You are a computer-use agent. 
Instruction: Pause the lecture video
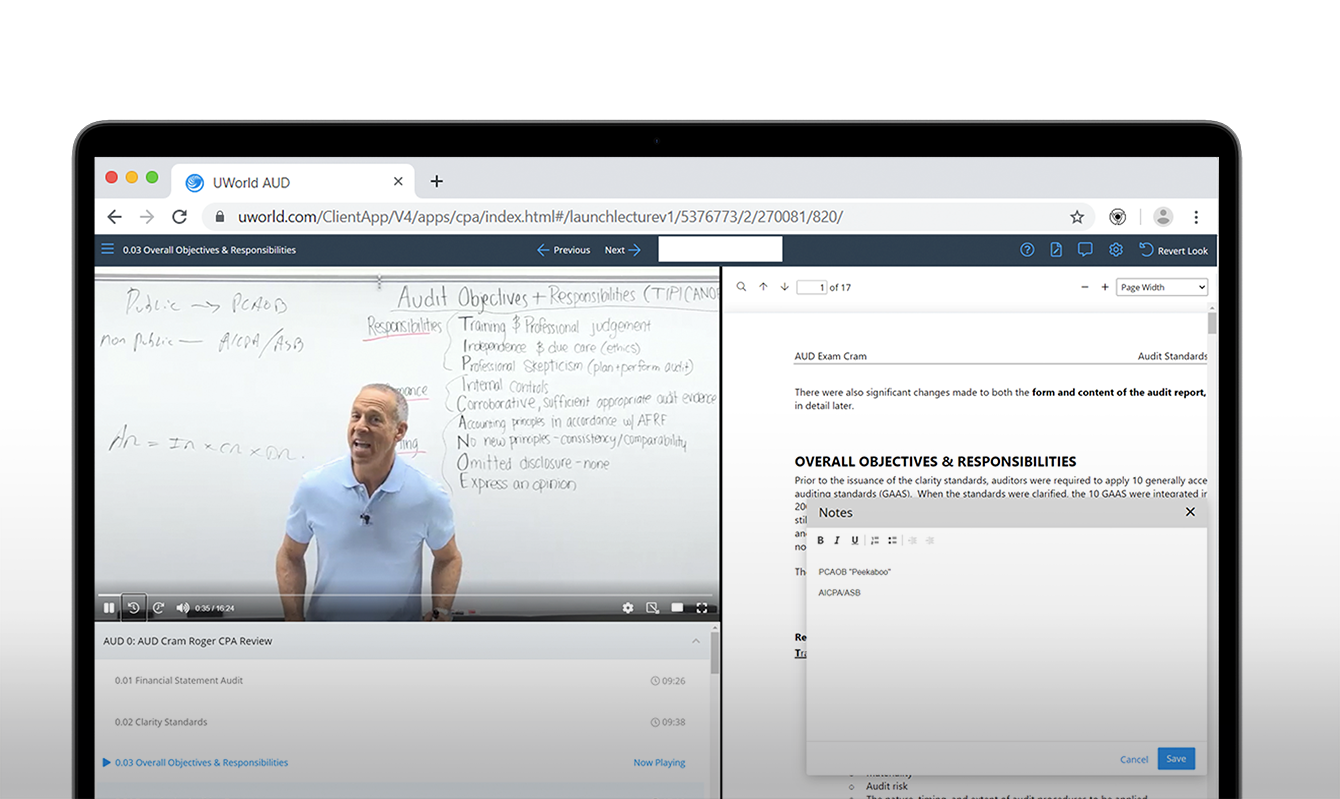coord(109,608)
